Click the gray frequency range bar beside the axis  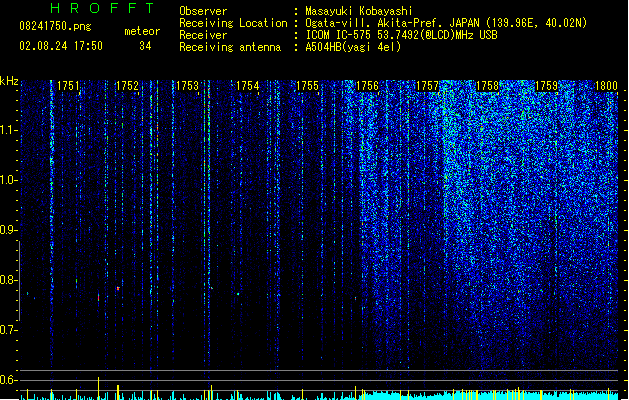[x=19, y=280]
